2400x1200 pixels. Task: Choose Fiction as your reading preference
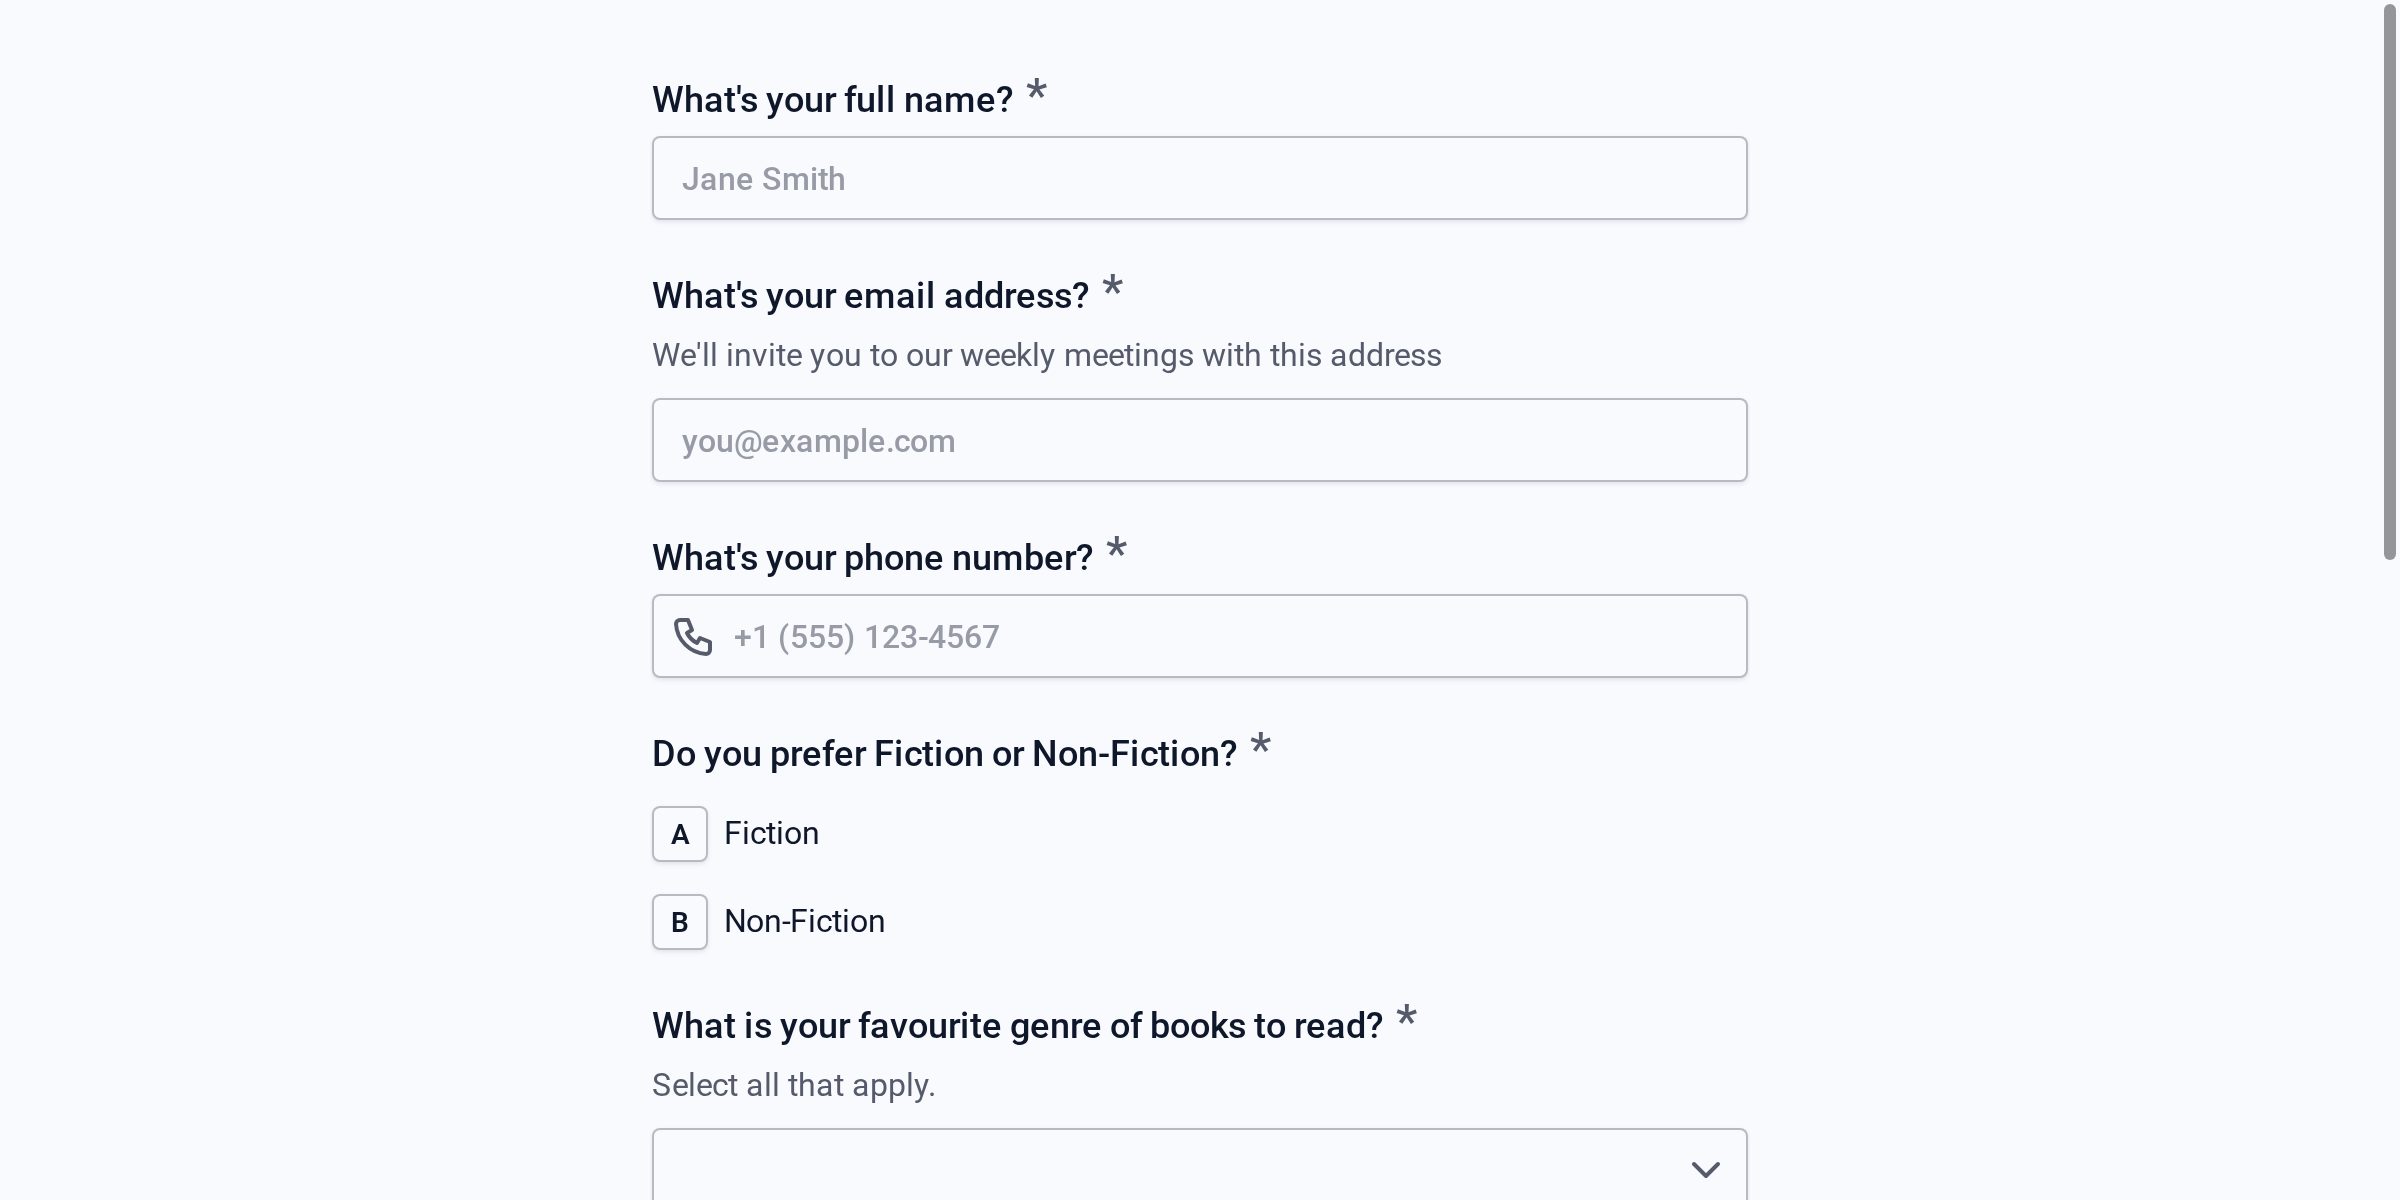tap(771, 833)
